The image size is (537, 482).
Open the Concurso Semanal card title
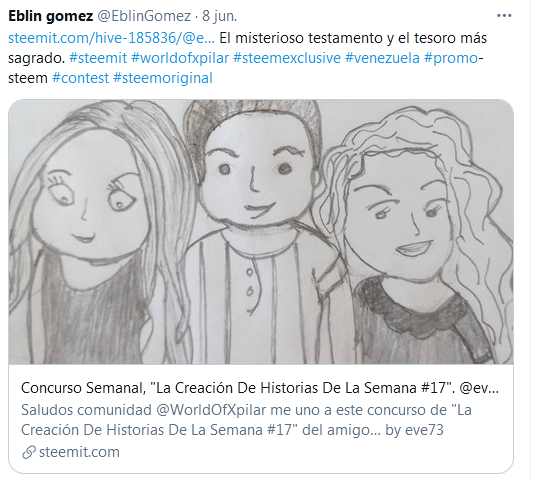260,388
